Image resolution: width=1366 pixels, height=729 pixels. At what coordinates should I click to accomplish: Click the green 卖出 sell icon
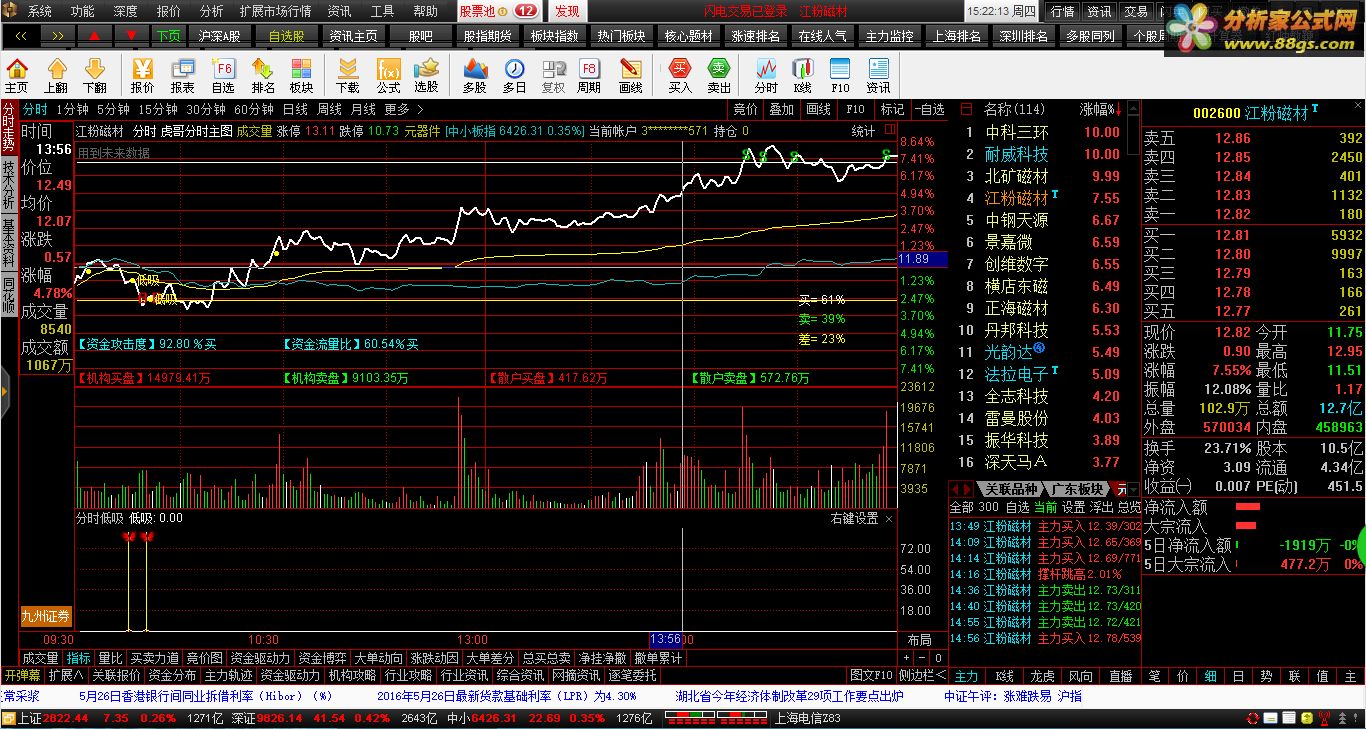(719, 75)
